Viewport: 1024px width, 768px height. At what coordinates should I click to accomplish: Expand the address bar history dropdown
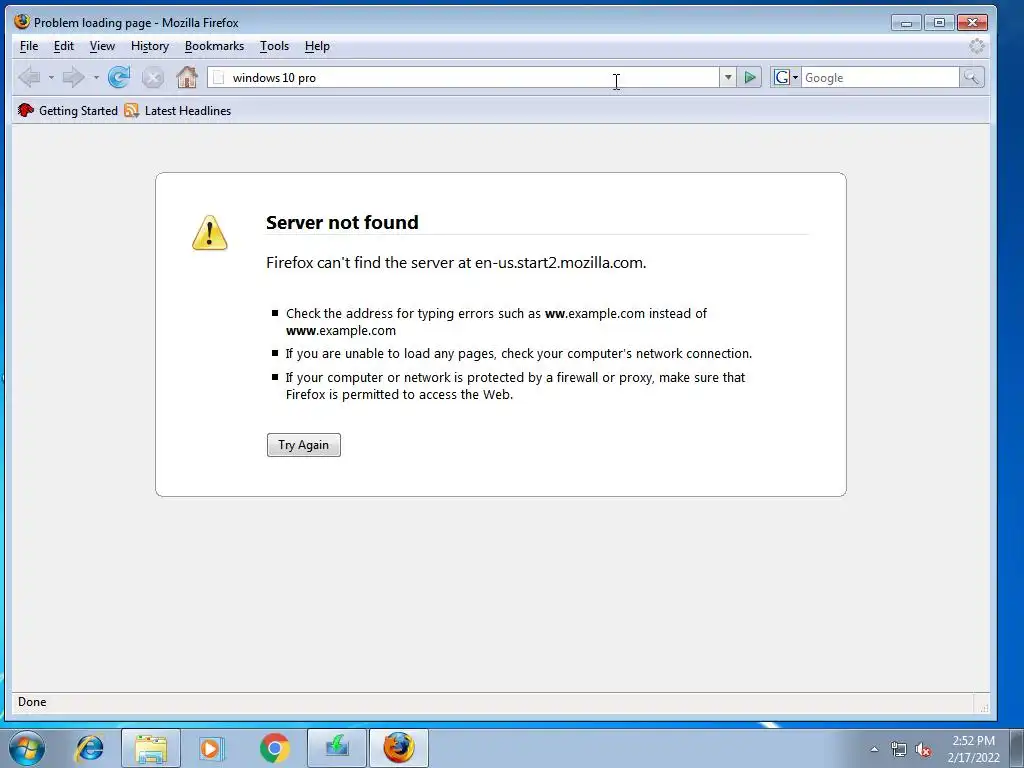(728, 78)
